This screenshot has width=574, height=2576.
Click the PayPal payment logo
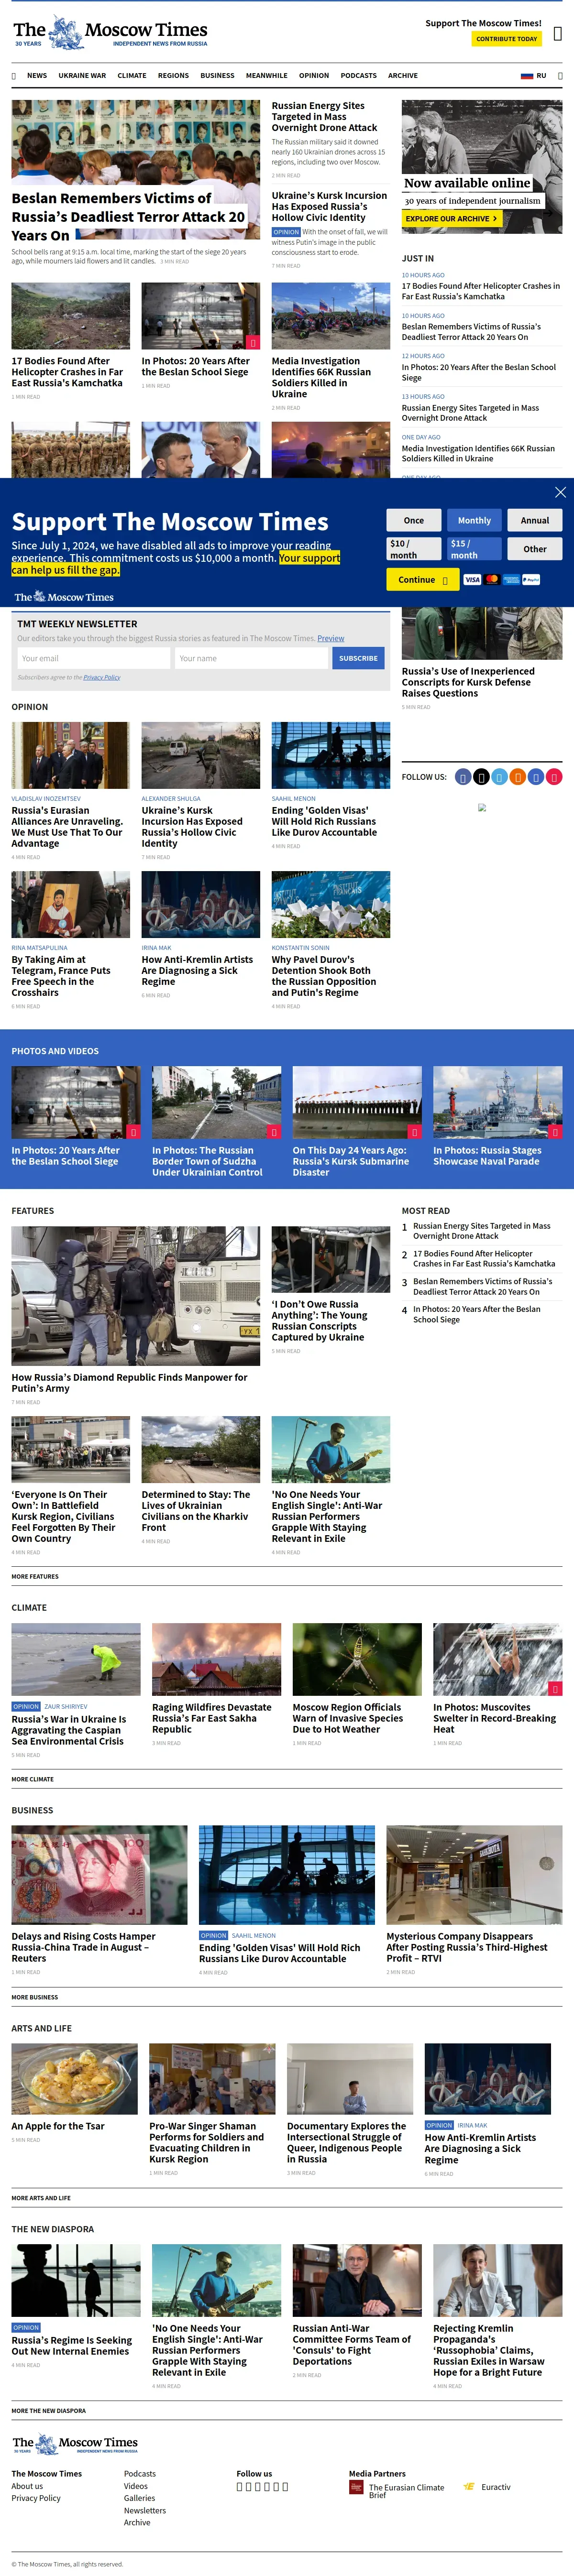pos(531,579)
